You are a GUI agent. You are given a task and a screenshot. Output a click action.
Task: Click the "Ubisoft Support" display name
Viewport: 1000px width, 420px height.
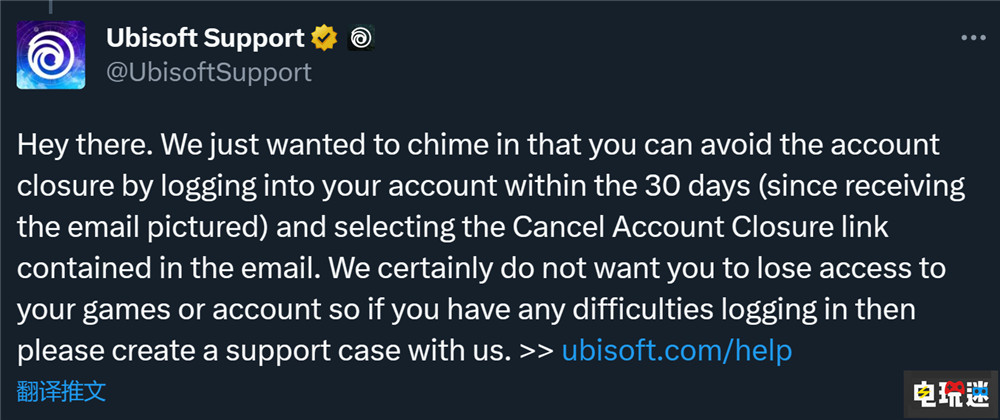[204, 39]
